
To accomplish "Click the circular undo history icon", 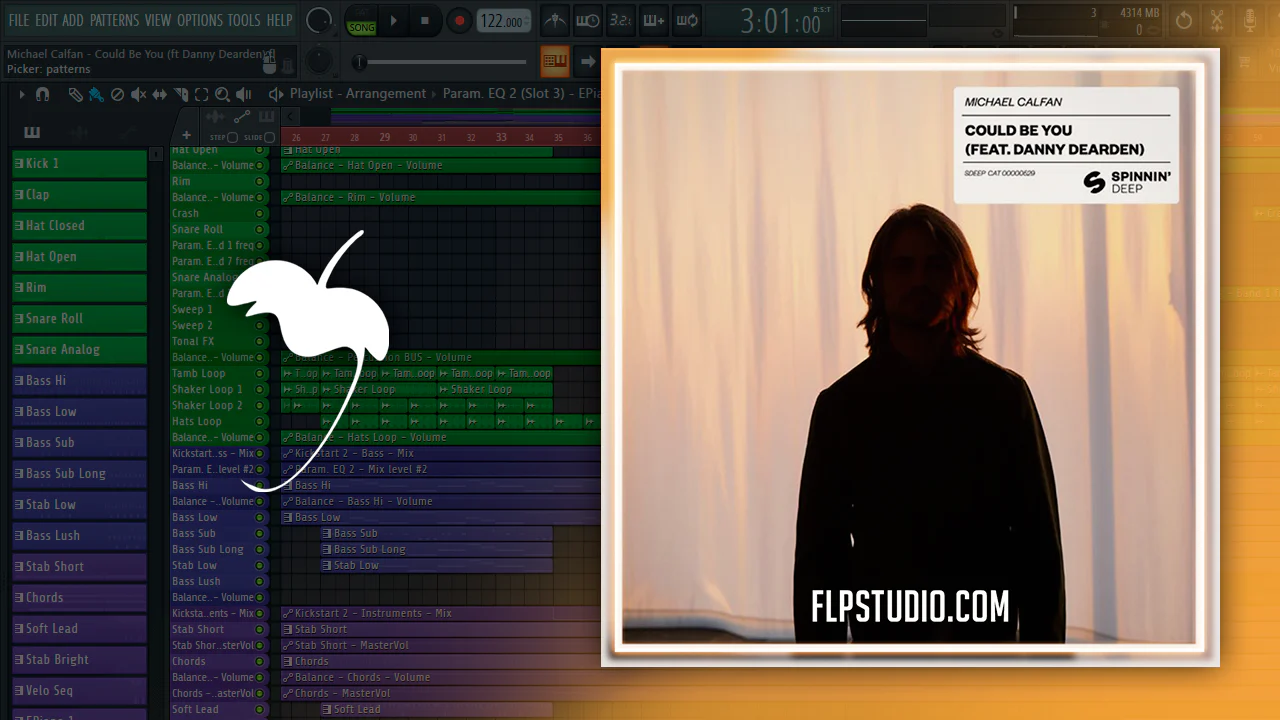I will click(x=1184, y=21).
